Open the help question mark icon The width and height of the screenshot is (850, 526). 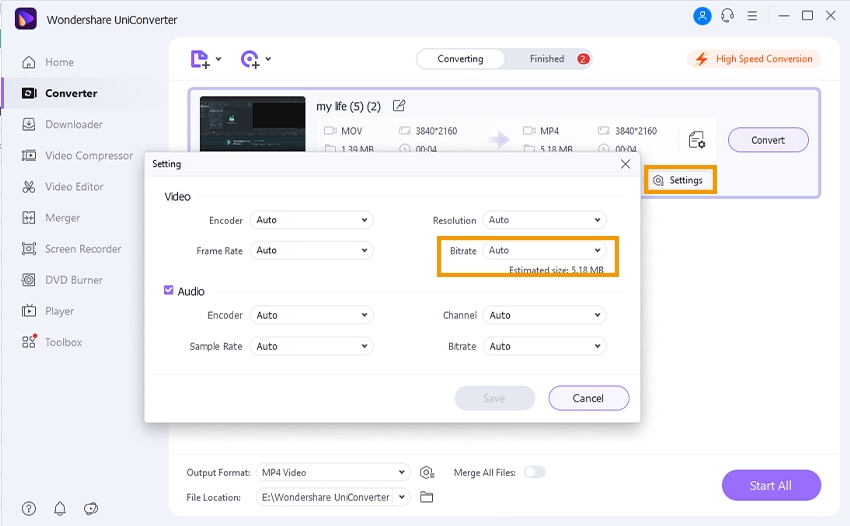pyautogui.click(x=29, y=509)
